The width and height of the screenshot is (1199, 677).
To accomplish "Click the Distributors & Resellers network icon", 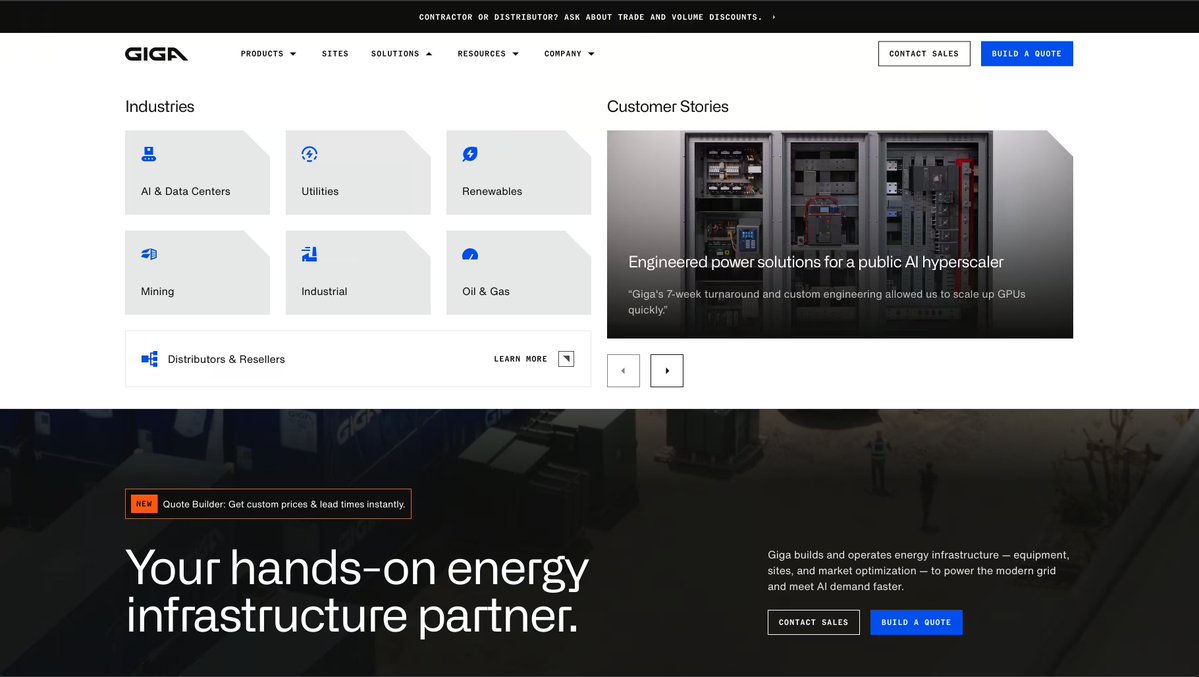I will point(149,359).
